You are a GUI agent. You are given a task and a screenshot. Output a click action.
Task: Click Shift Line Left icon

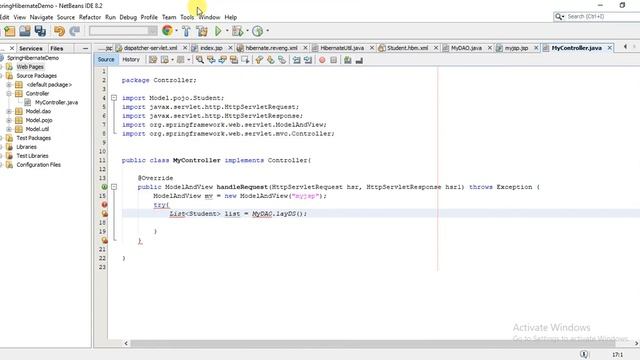(296, 60)
